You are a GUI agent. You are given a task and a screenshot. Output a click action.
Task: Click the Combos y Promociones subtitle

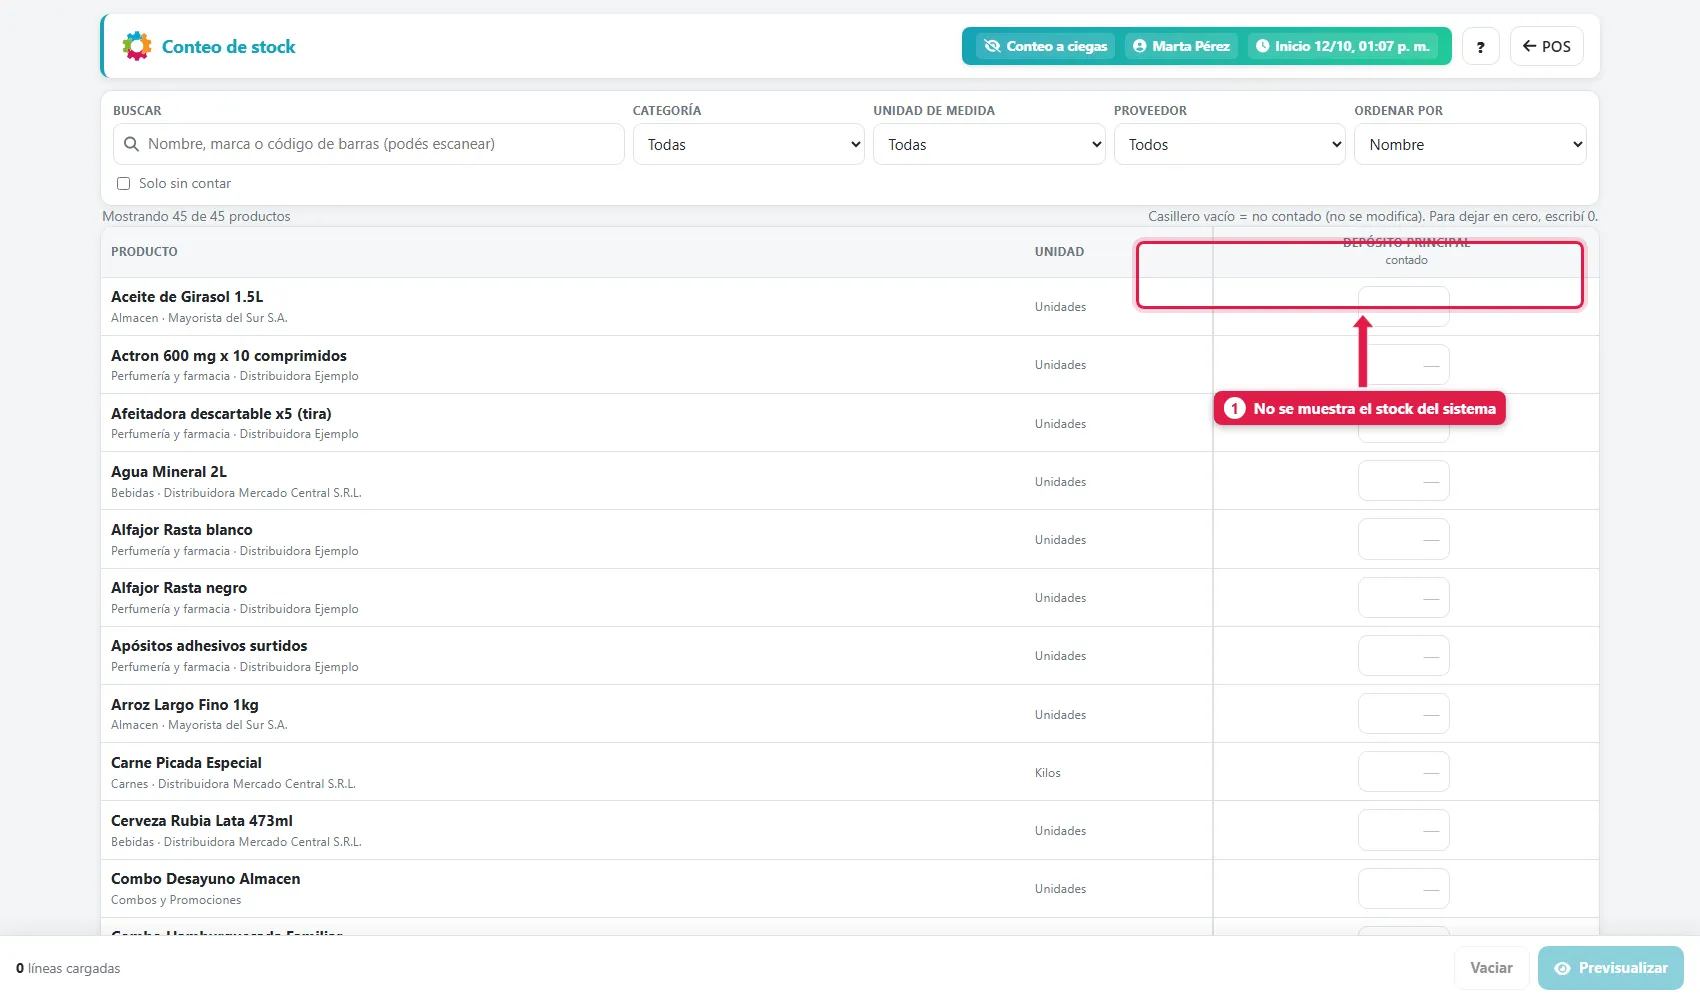coord(176,900)
